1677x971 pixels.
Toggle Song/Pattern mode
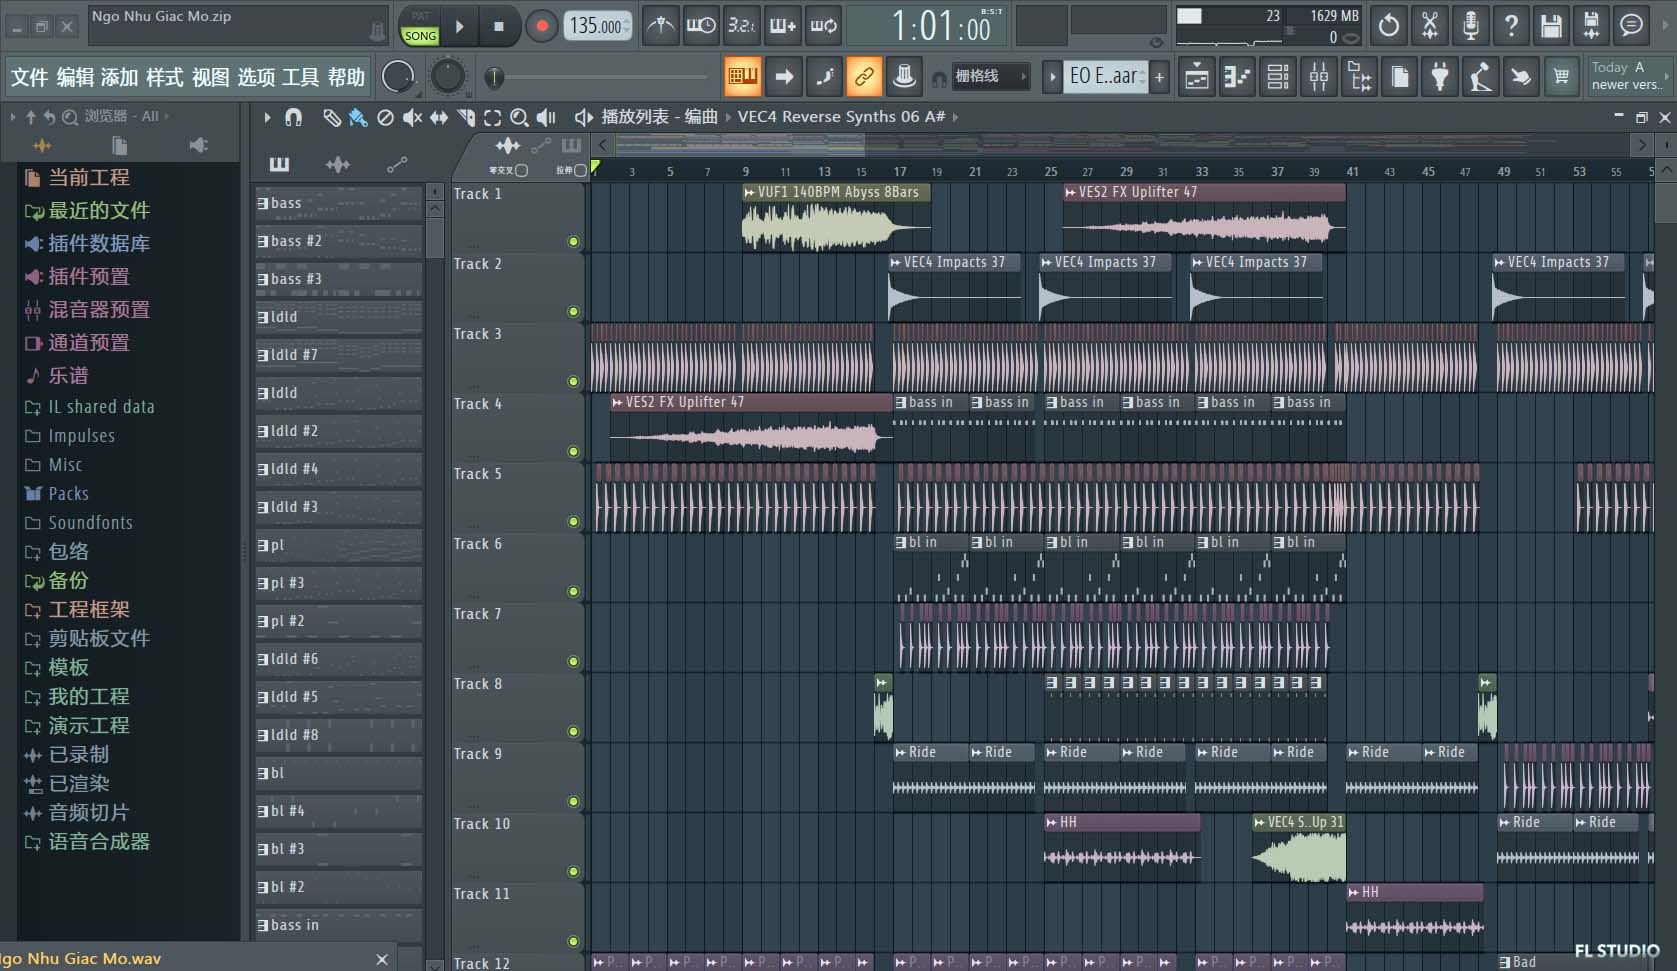[x=420, y=27]
